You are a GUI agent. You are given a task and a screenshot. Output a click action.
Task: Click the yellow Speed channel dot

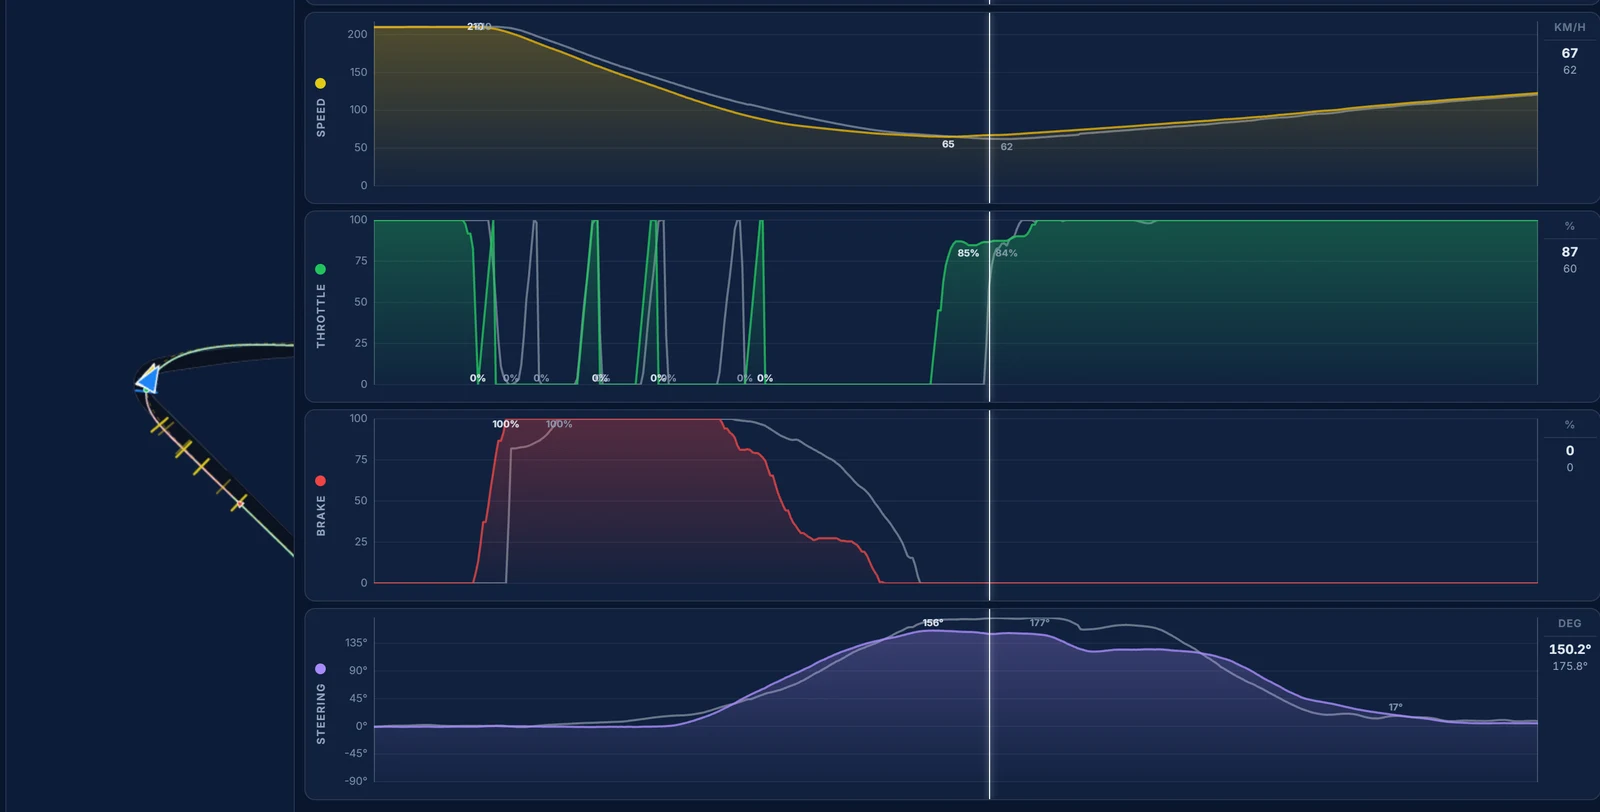(x=320, y=83)
